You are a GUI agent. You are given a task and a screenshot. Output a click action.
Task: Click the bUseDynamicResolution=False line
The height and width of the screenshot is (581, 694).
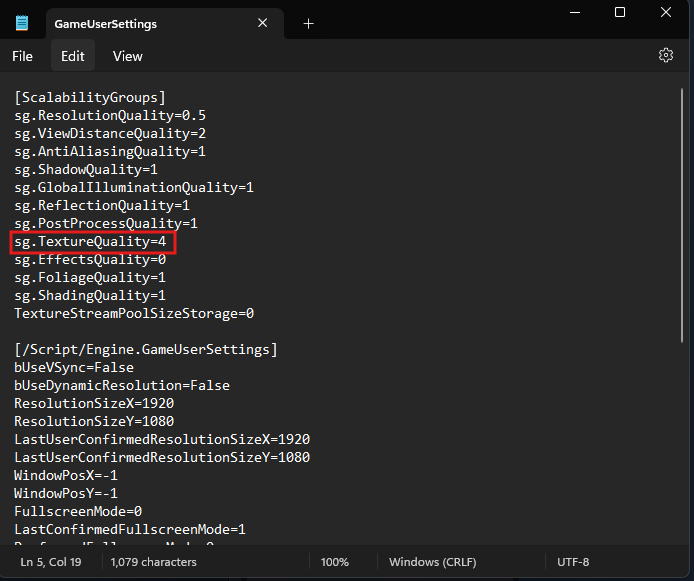click(122, 385)
